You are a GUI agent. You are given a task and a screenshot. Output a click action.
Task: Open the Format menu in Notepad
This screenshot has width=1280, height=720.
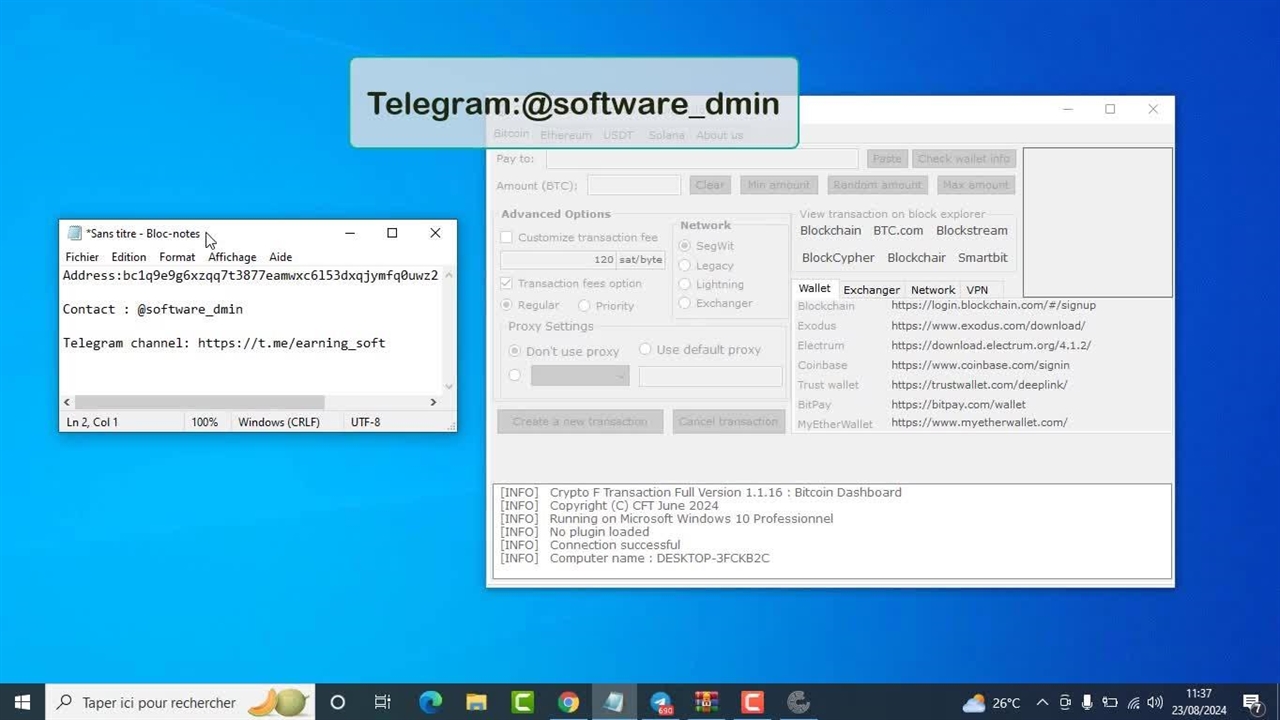pyautogui.click(x=177, y=257)
